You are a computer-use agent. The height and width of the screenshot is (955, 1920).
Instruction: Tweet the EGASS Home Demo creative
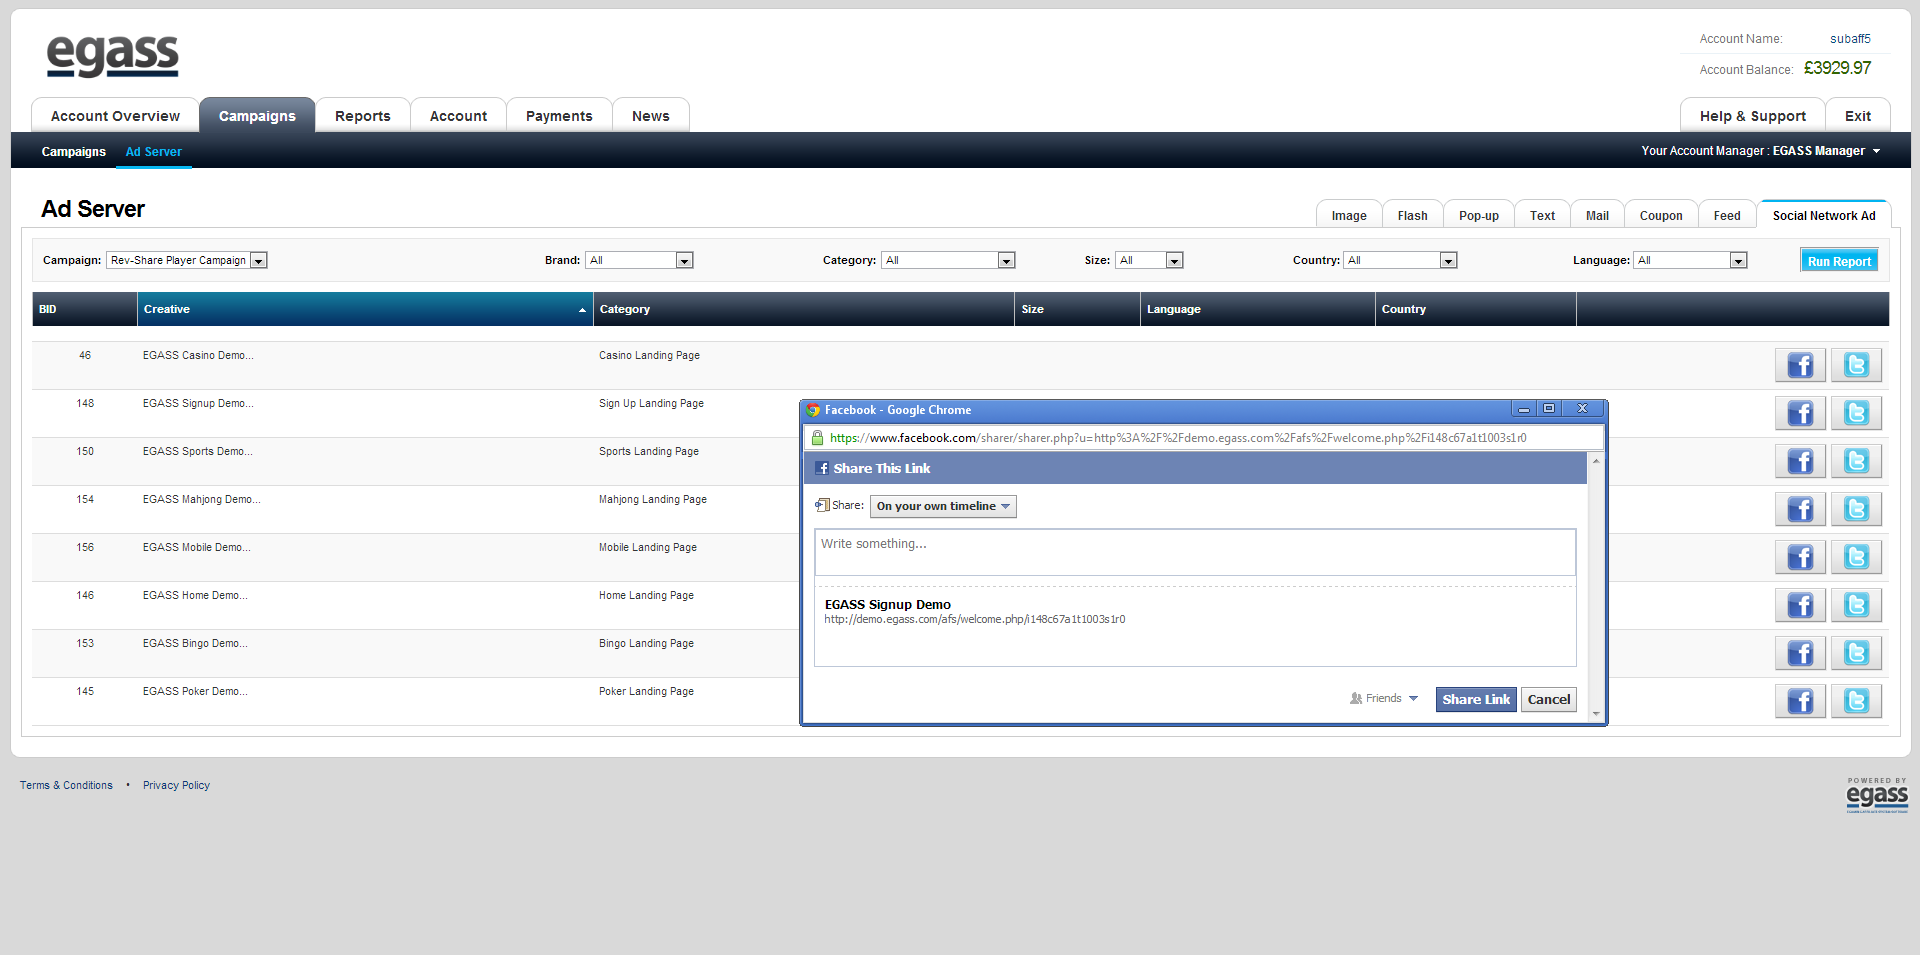(x=1856, y=605)
